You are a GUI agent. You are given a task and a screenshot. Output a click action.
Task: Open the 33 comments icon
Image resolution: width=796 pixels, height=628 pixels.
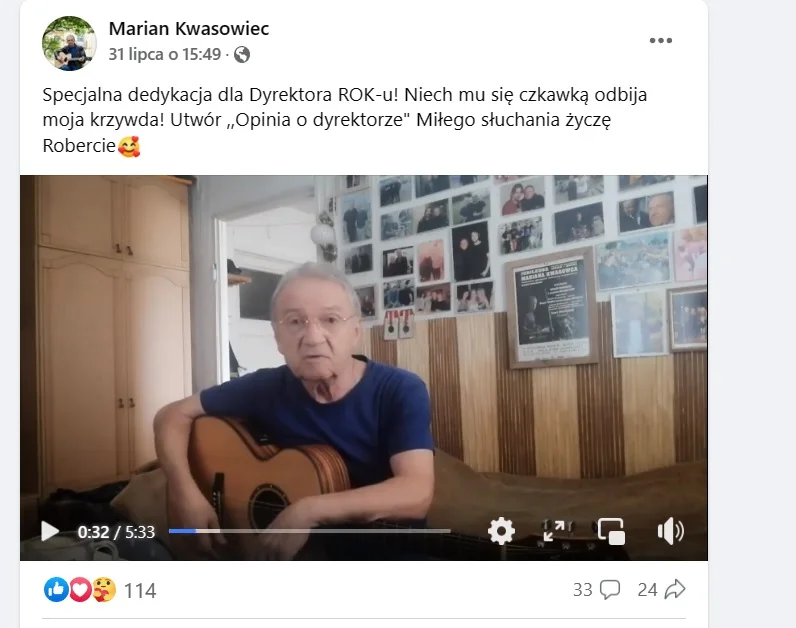pos(610,590)
